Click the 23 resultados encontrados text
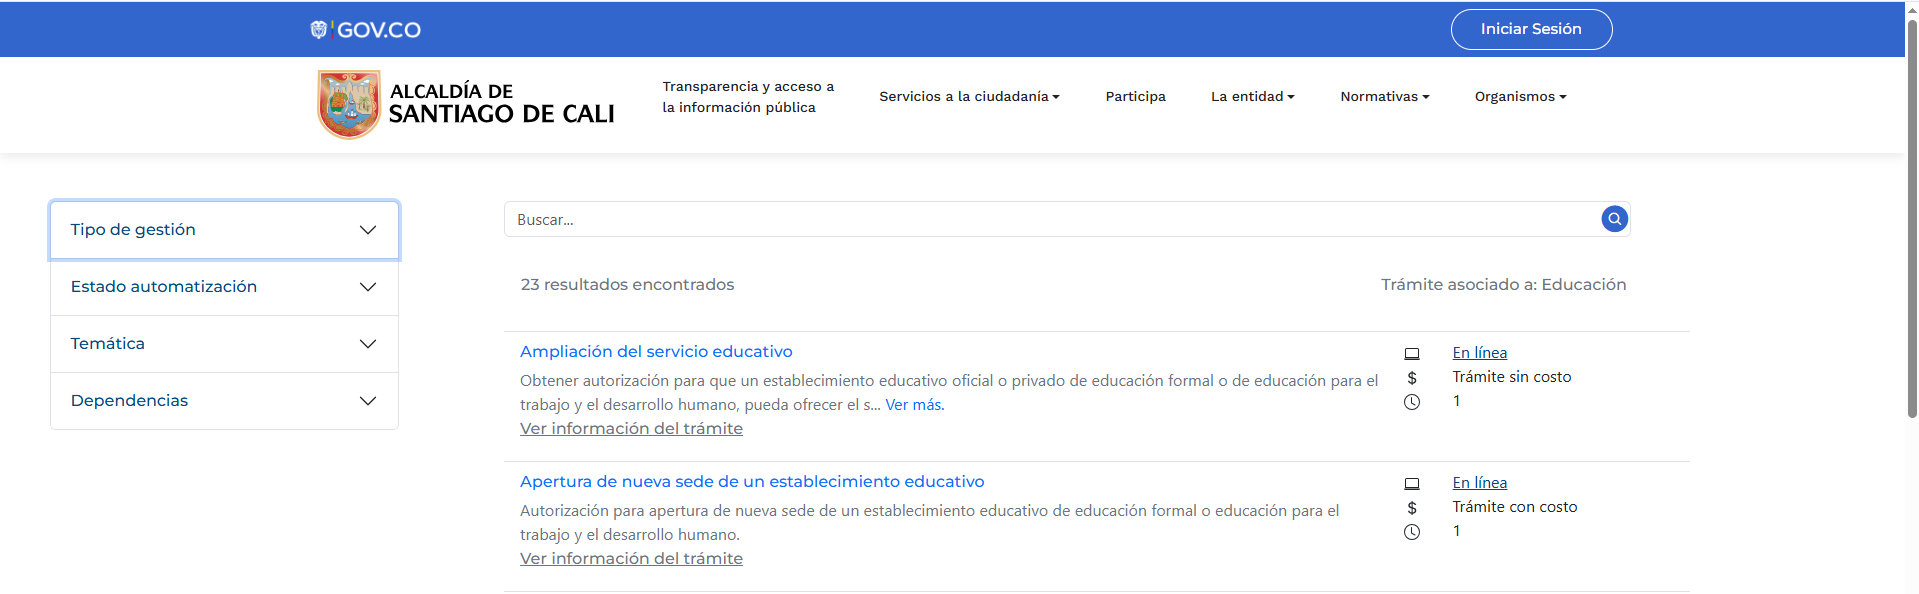Image resolution: width=1919 pixels, height=594 pixels. pyautogui.click(x=627, y=285)
